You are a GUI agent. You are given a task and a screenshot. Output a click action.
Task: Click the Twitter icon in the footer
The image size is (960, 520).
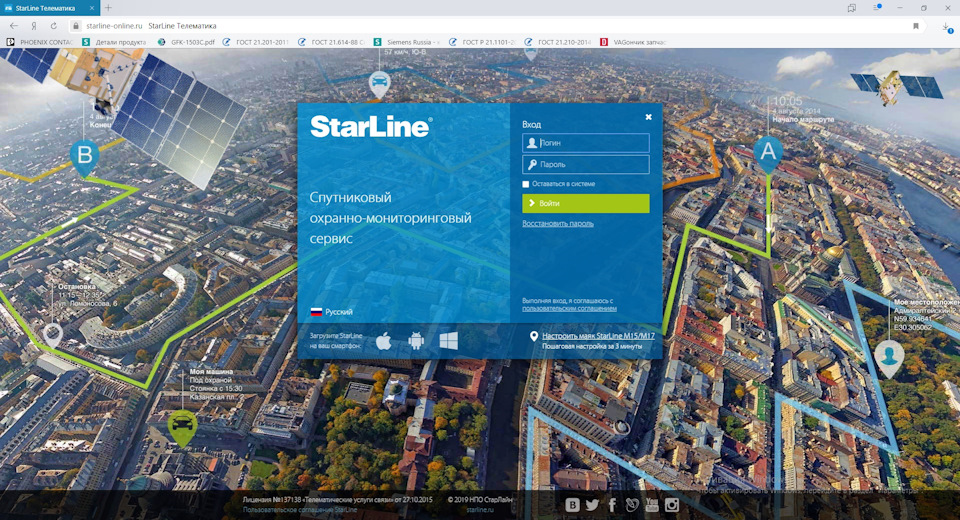click(592, 505)
